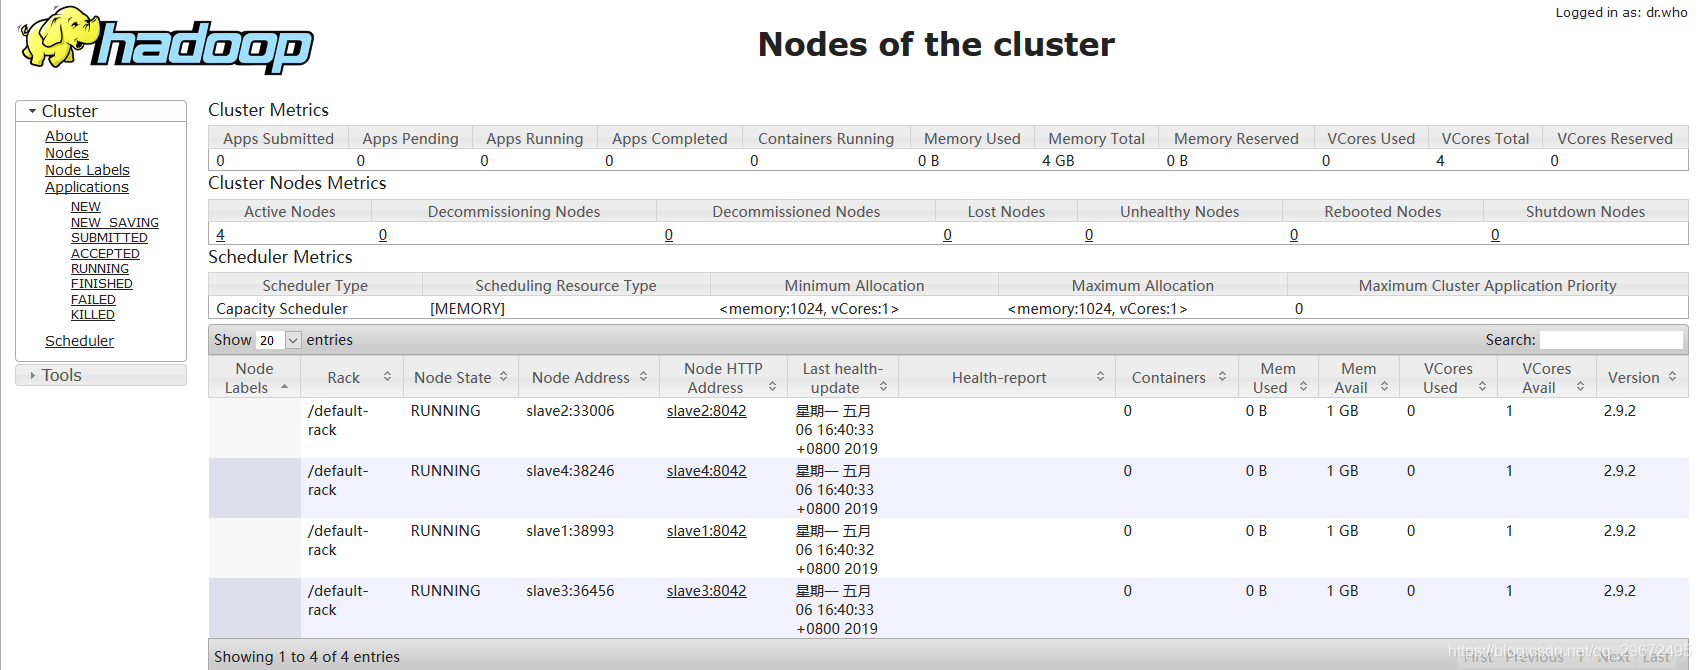Click the Lost Nodes count link

click(947, 235)
